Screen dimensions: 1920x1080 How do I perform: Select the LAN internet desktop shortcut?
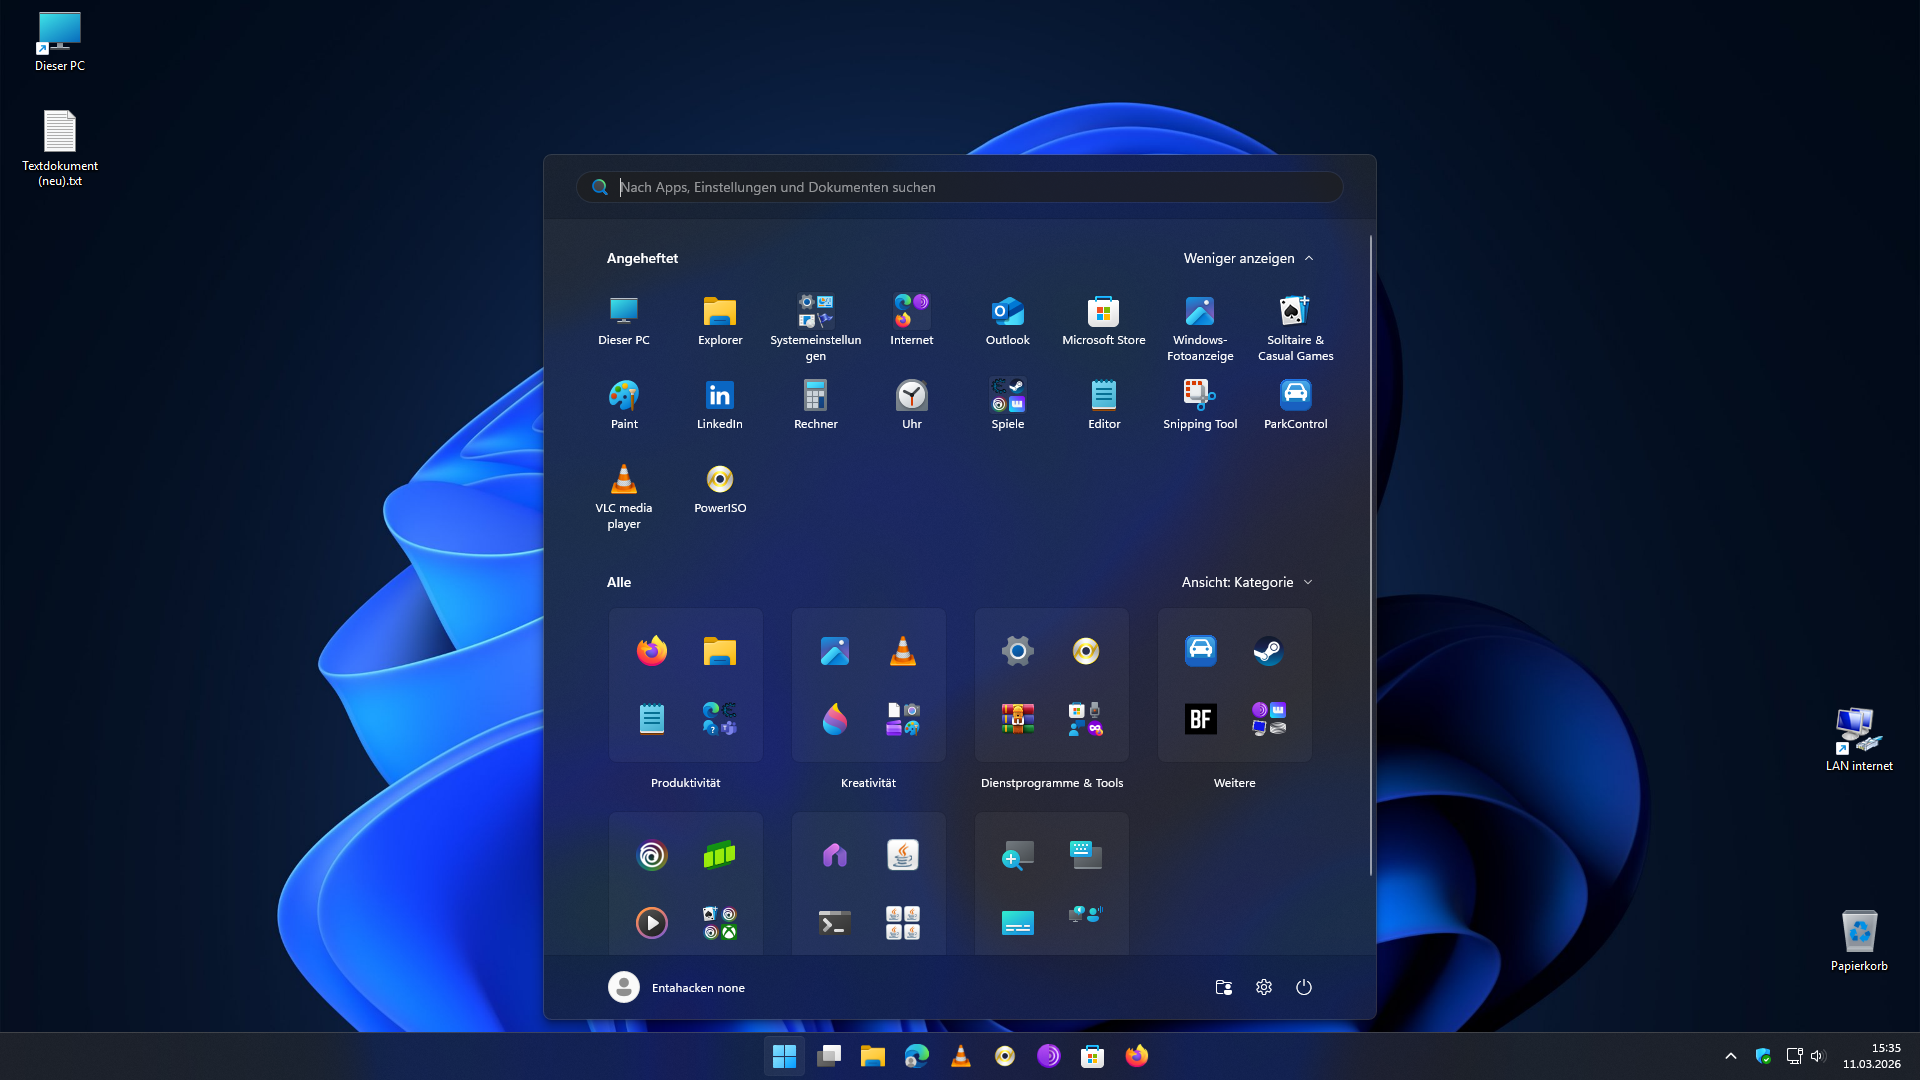1859,739
